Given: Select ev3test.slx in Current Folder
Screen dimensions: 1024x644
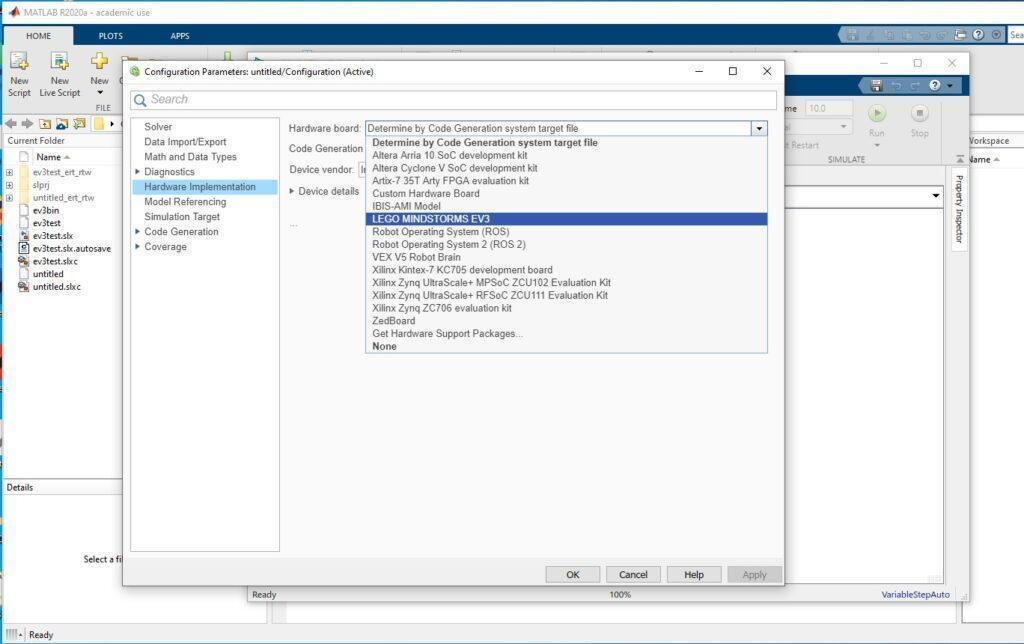Looking at the screenshot, I should coord(52,236).
